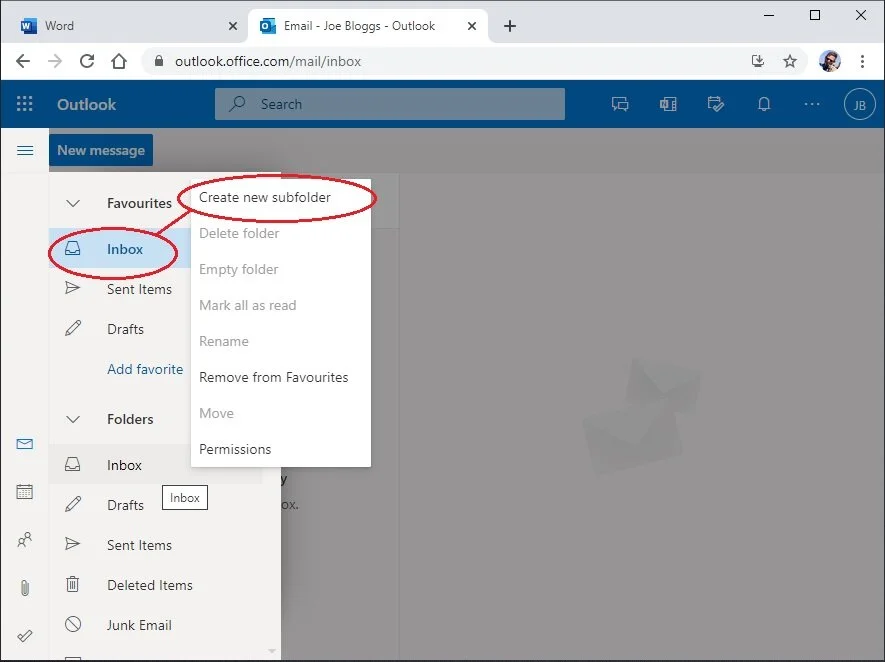Click the browser address bar URL
885x662 pixels.
[268, 61]
